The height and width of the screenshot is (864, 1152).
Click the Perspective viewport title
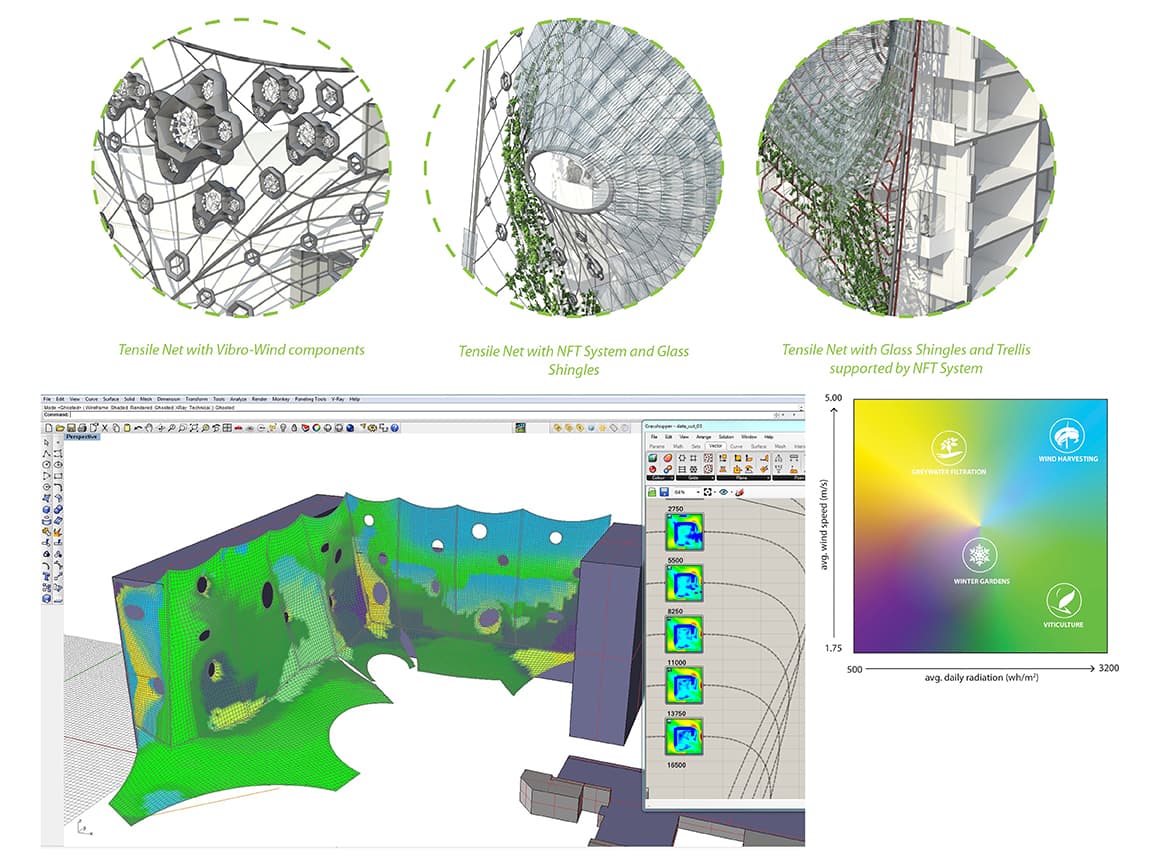(x=81, y=436)
